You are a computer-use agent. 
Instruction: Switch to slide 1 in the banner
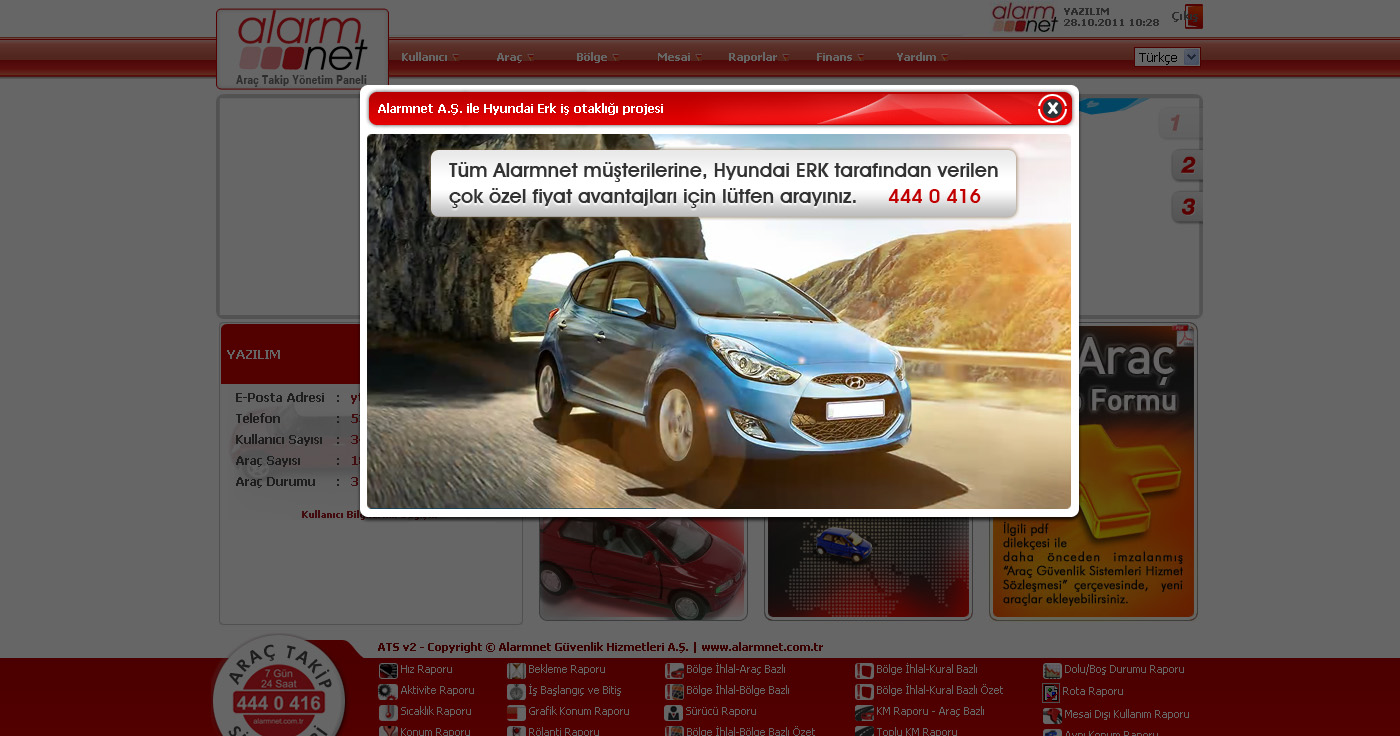pyautogui.click(x=1179, y=124)
